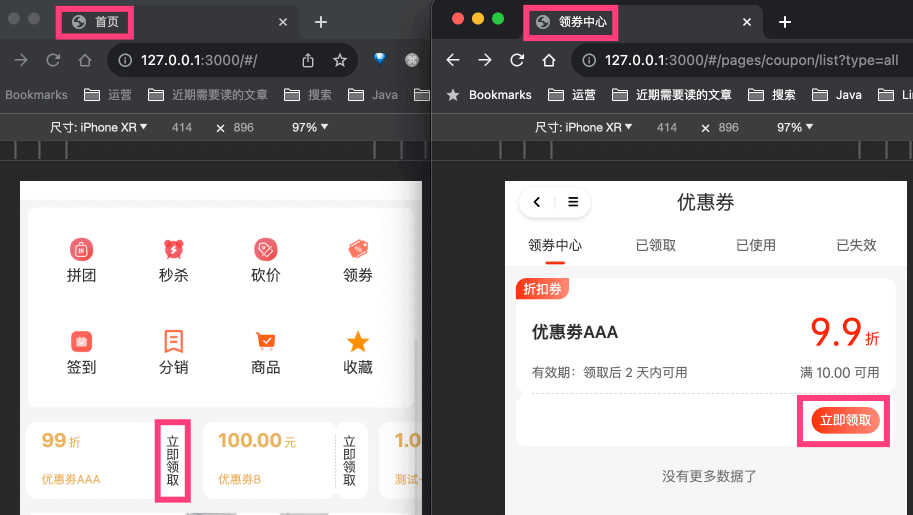
Task: Bookmark the page with the star icon
Action: (340, 60)
